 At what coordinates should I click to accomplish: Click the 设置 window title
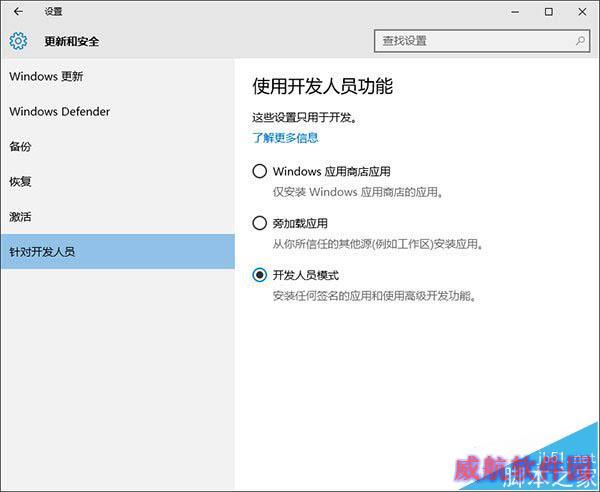pyautogui.click(x=53, y=12)
